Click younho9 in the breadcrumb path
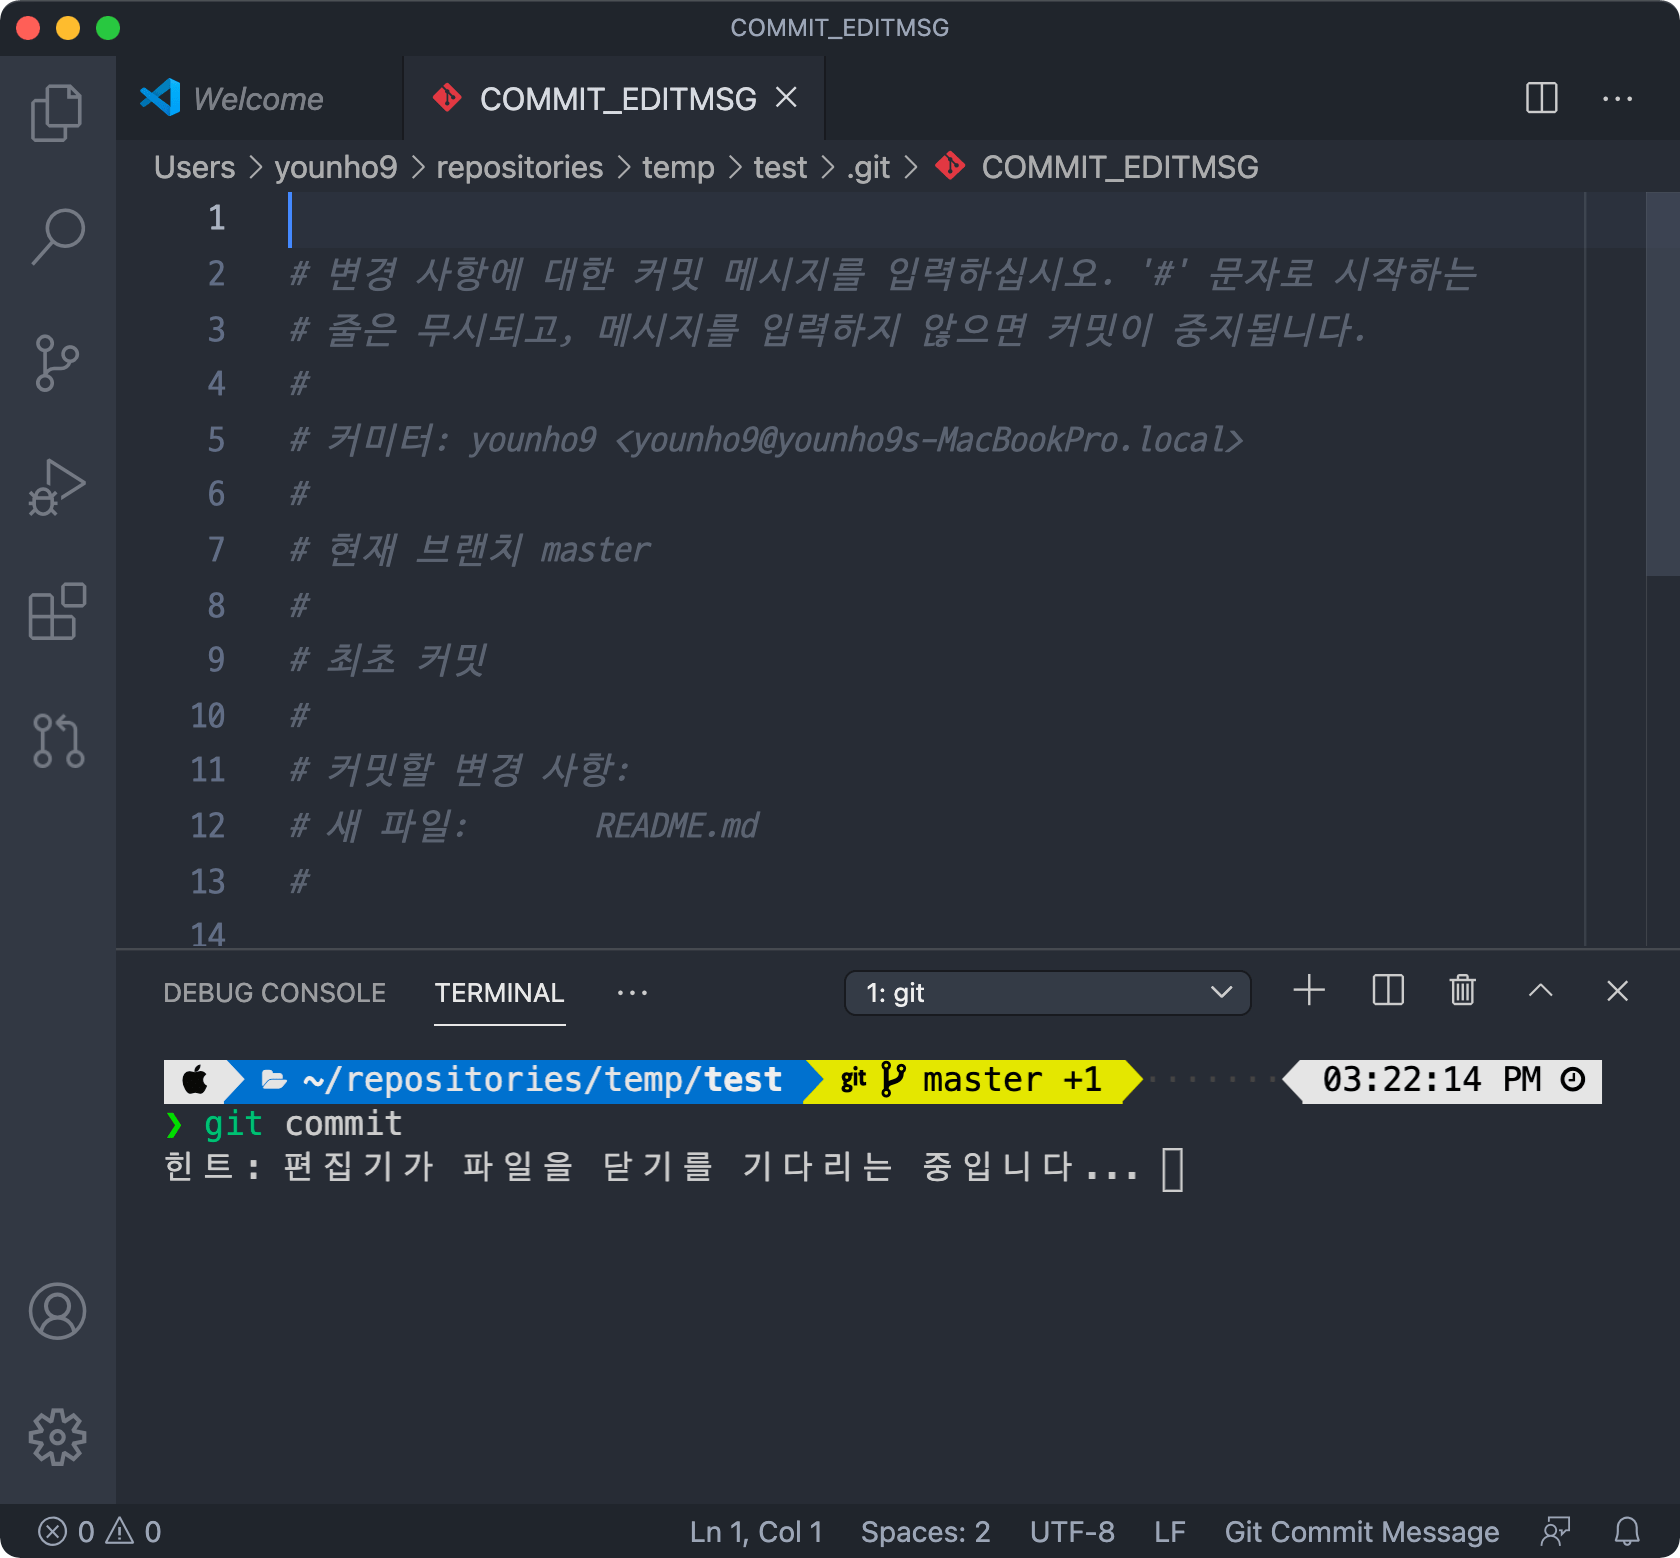The height and width of the screenshot is (1558, 1680). click(x=336, y=167)
